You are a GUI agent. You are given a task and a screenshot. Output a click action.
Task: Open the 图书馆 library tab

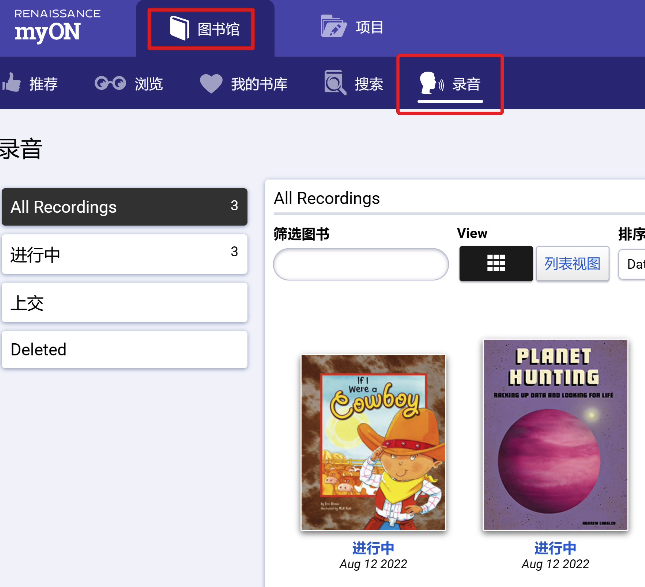pos(204,29)
